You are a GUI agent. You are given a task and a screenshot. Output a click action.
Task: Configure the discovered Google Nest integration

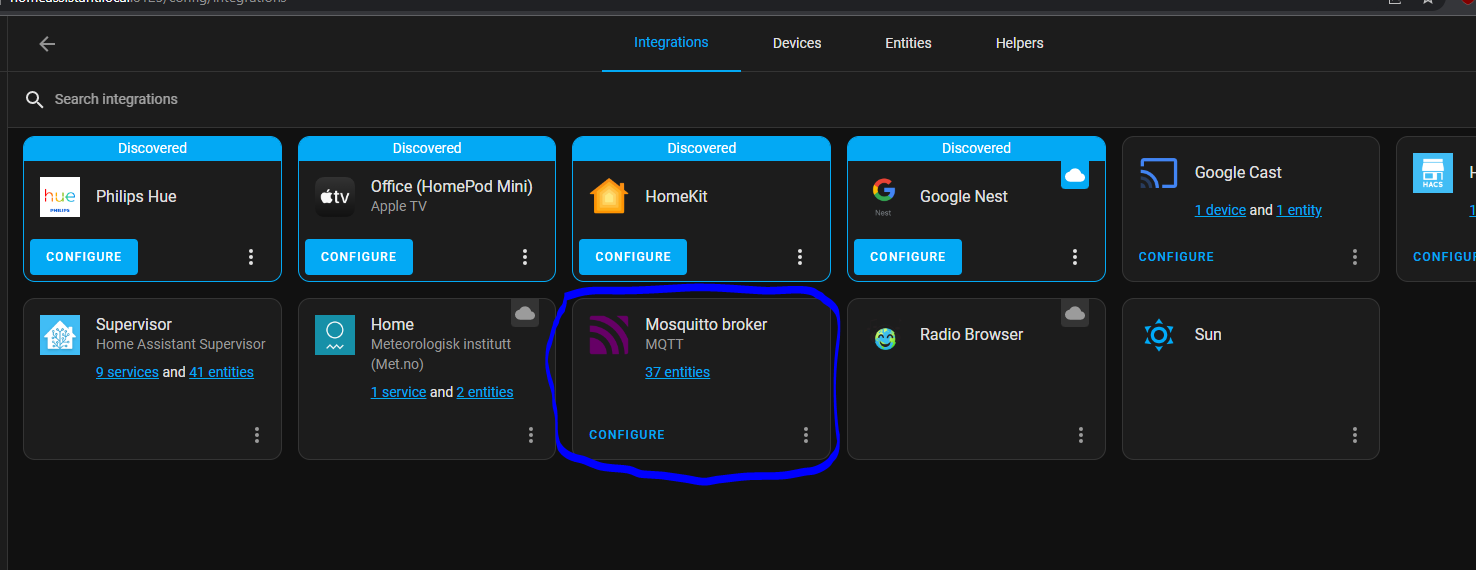coord(908,257)
